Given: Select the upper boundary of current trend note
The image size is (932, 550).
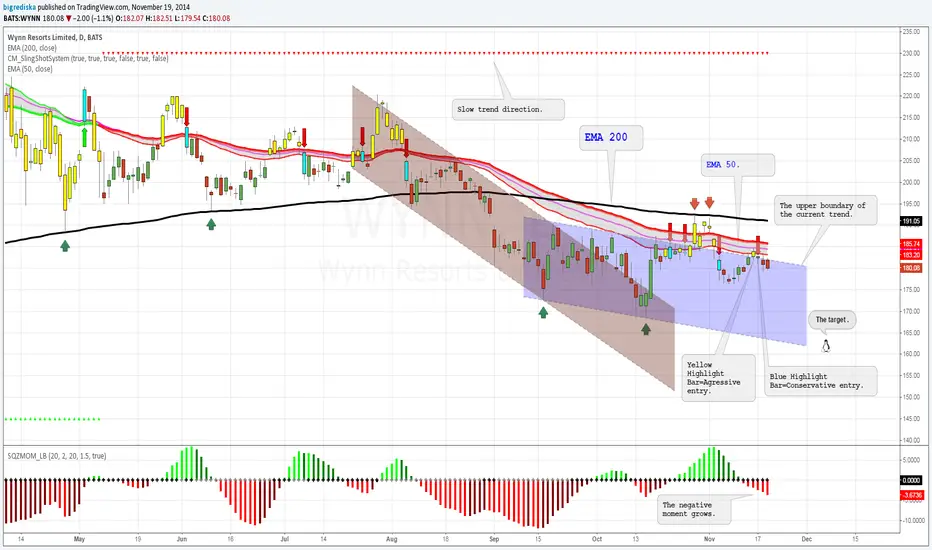Looking at the screenshot, I should click(826, 210).
